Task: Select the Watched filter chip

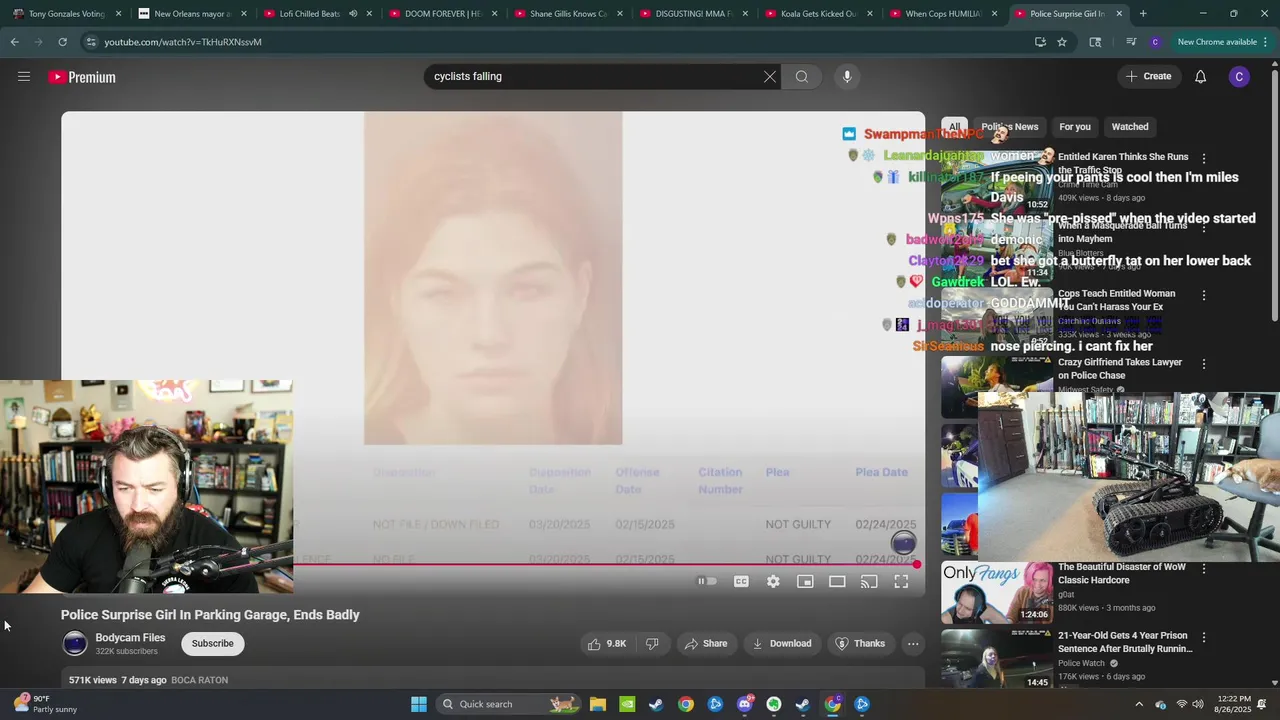Action: (x=1130, y=127)
